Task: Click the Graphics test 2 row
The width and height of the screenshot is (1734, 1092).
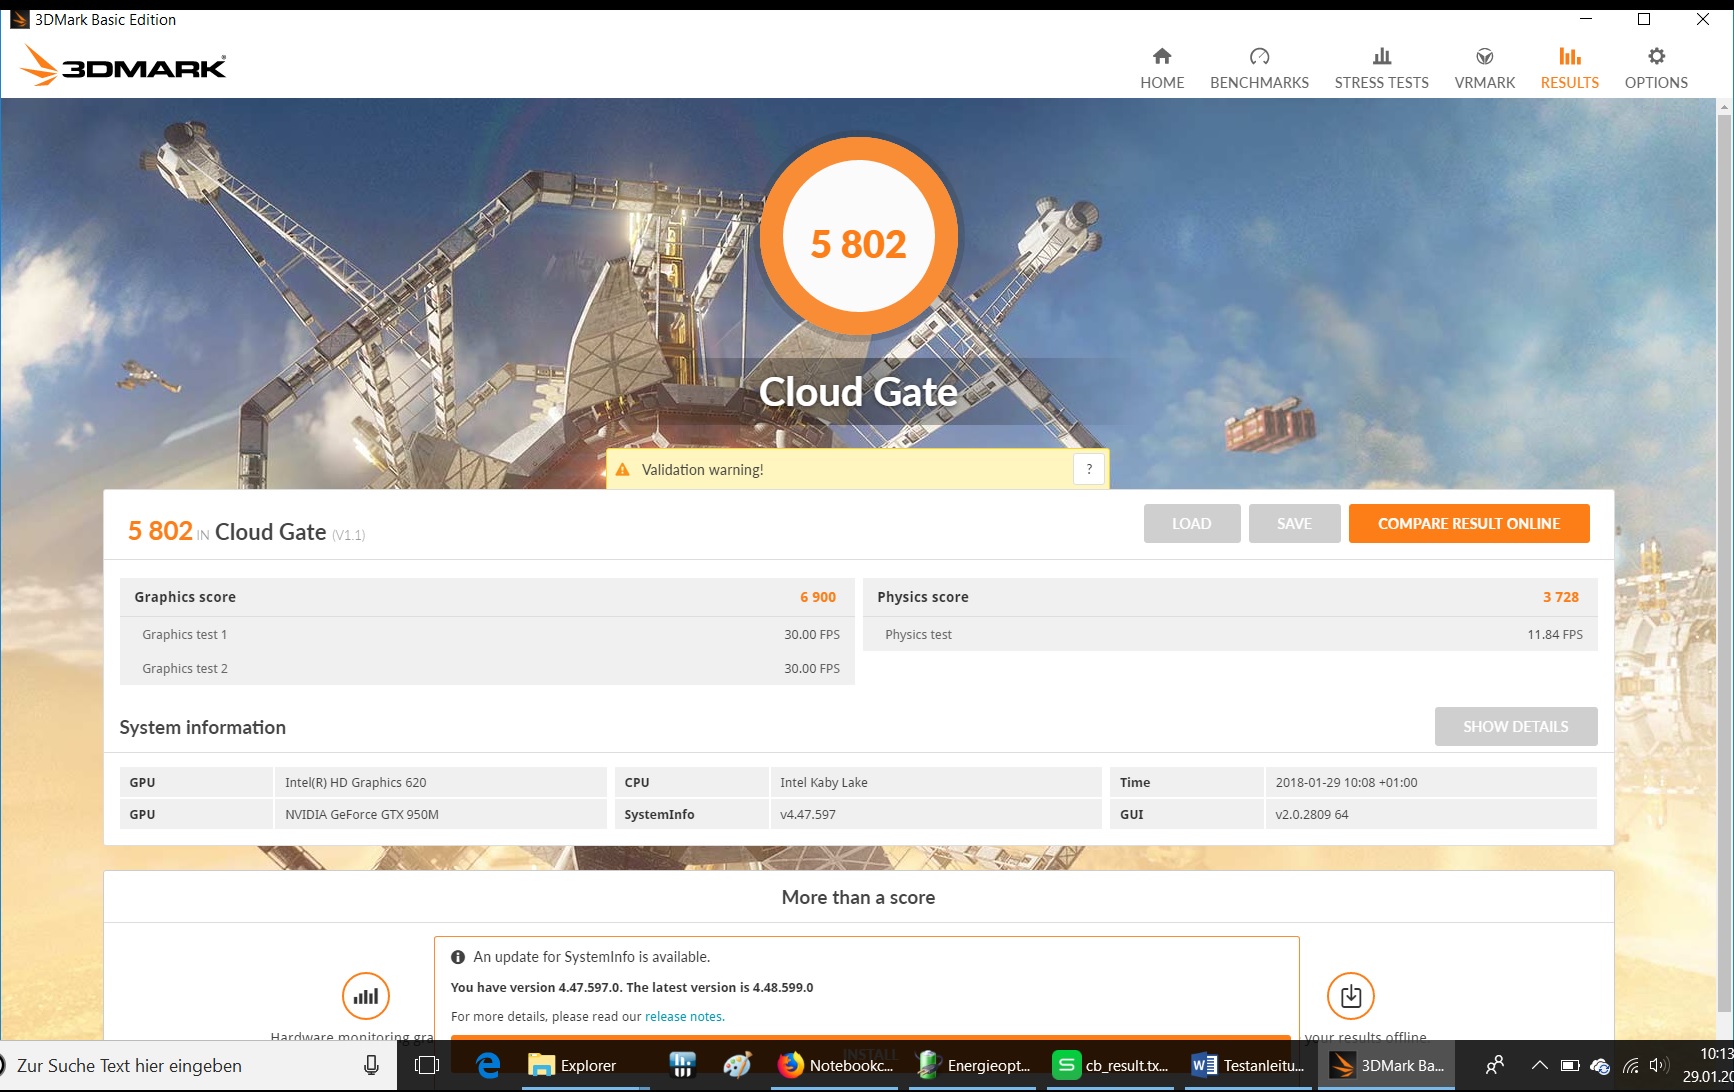Action: pyautogui.click(x=487, y=669)
